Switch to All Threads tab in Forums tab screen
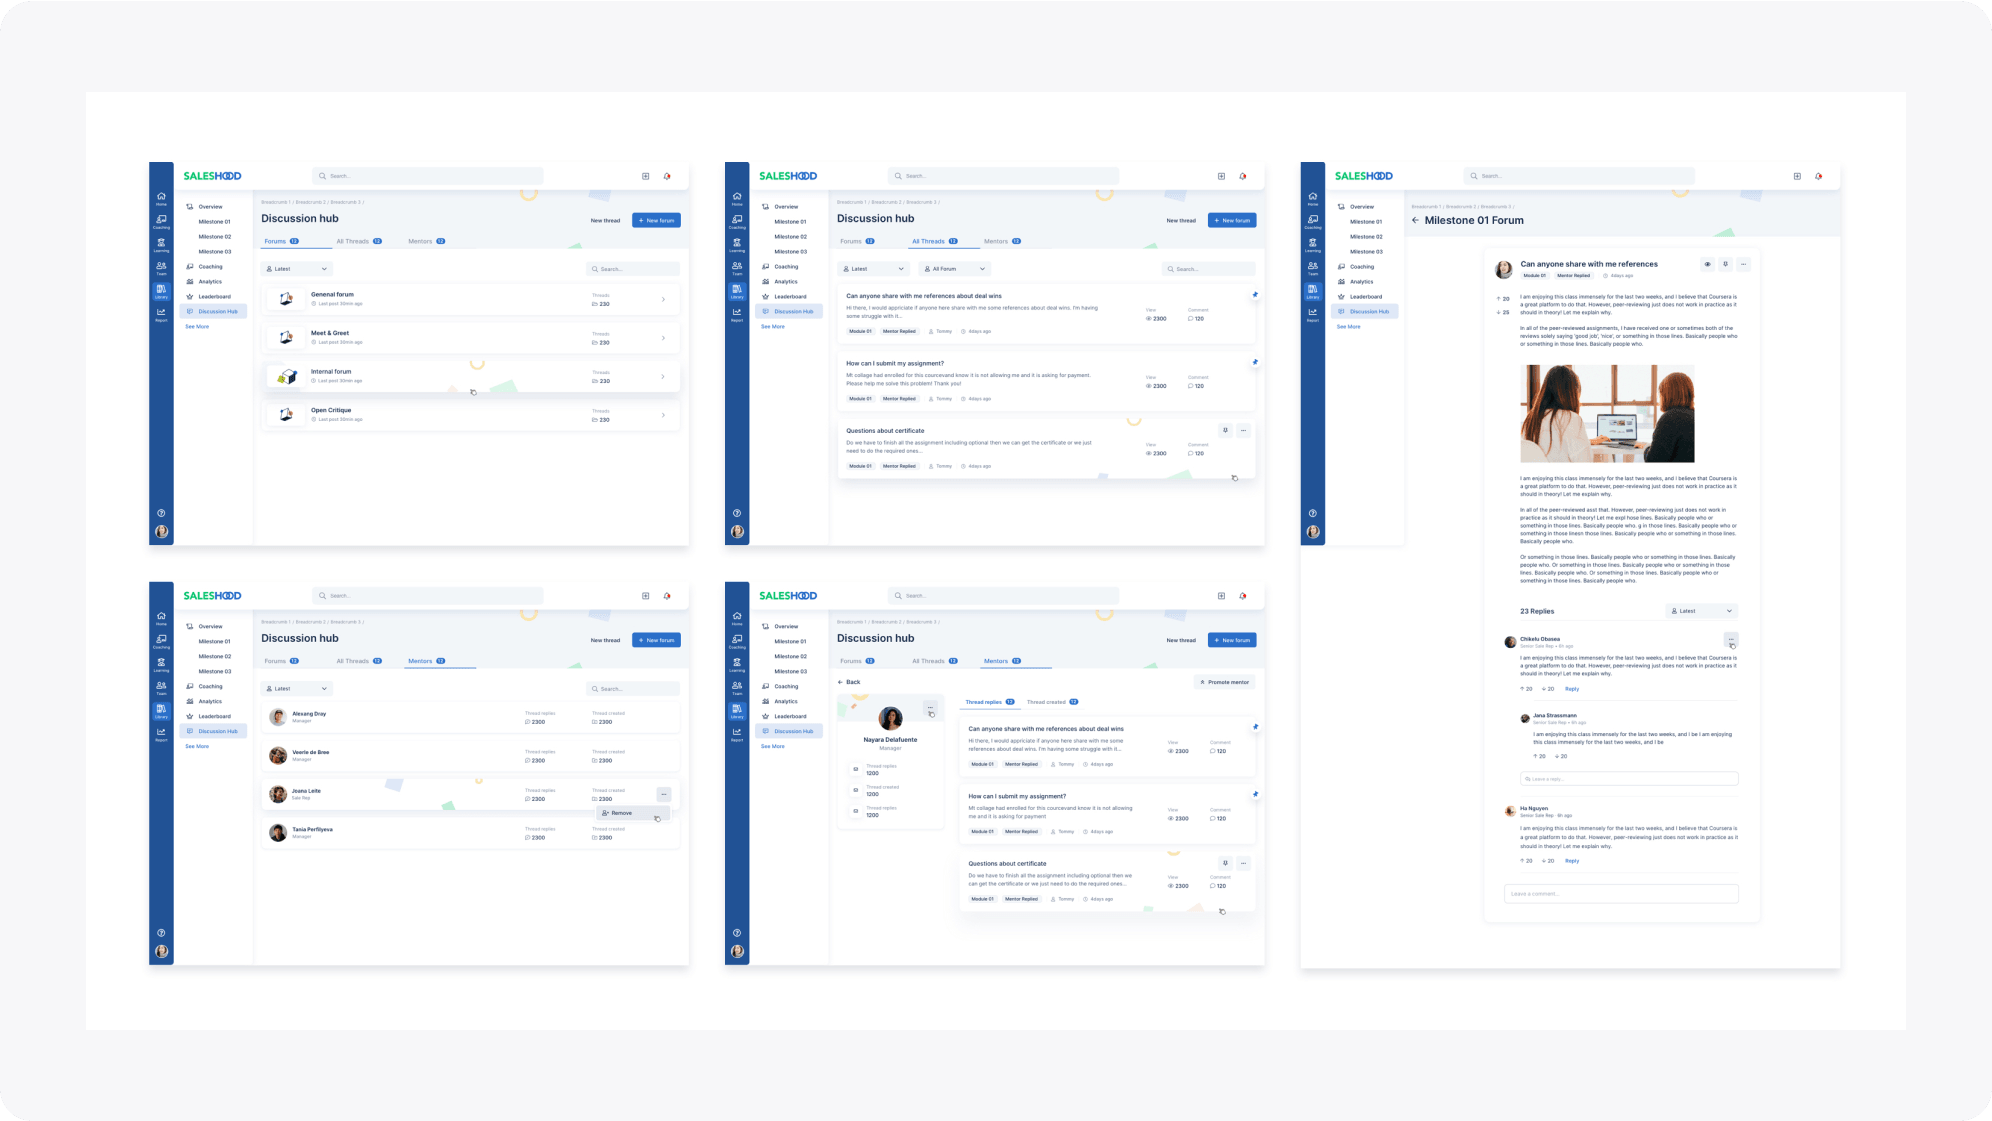The image size is (1992, 1121). 359,241
